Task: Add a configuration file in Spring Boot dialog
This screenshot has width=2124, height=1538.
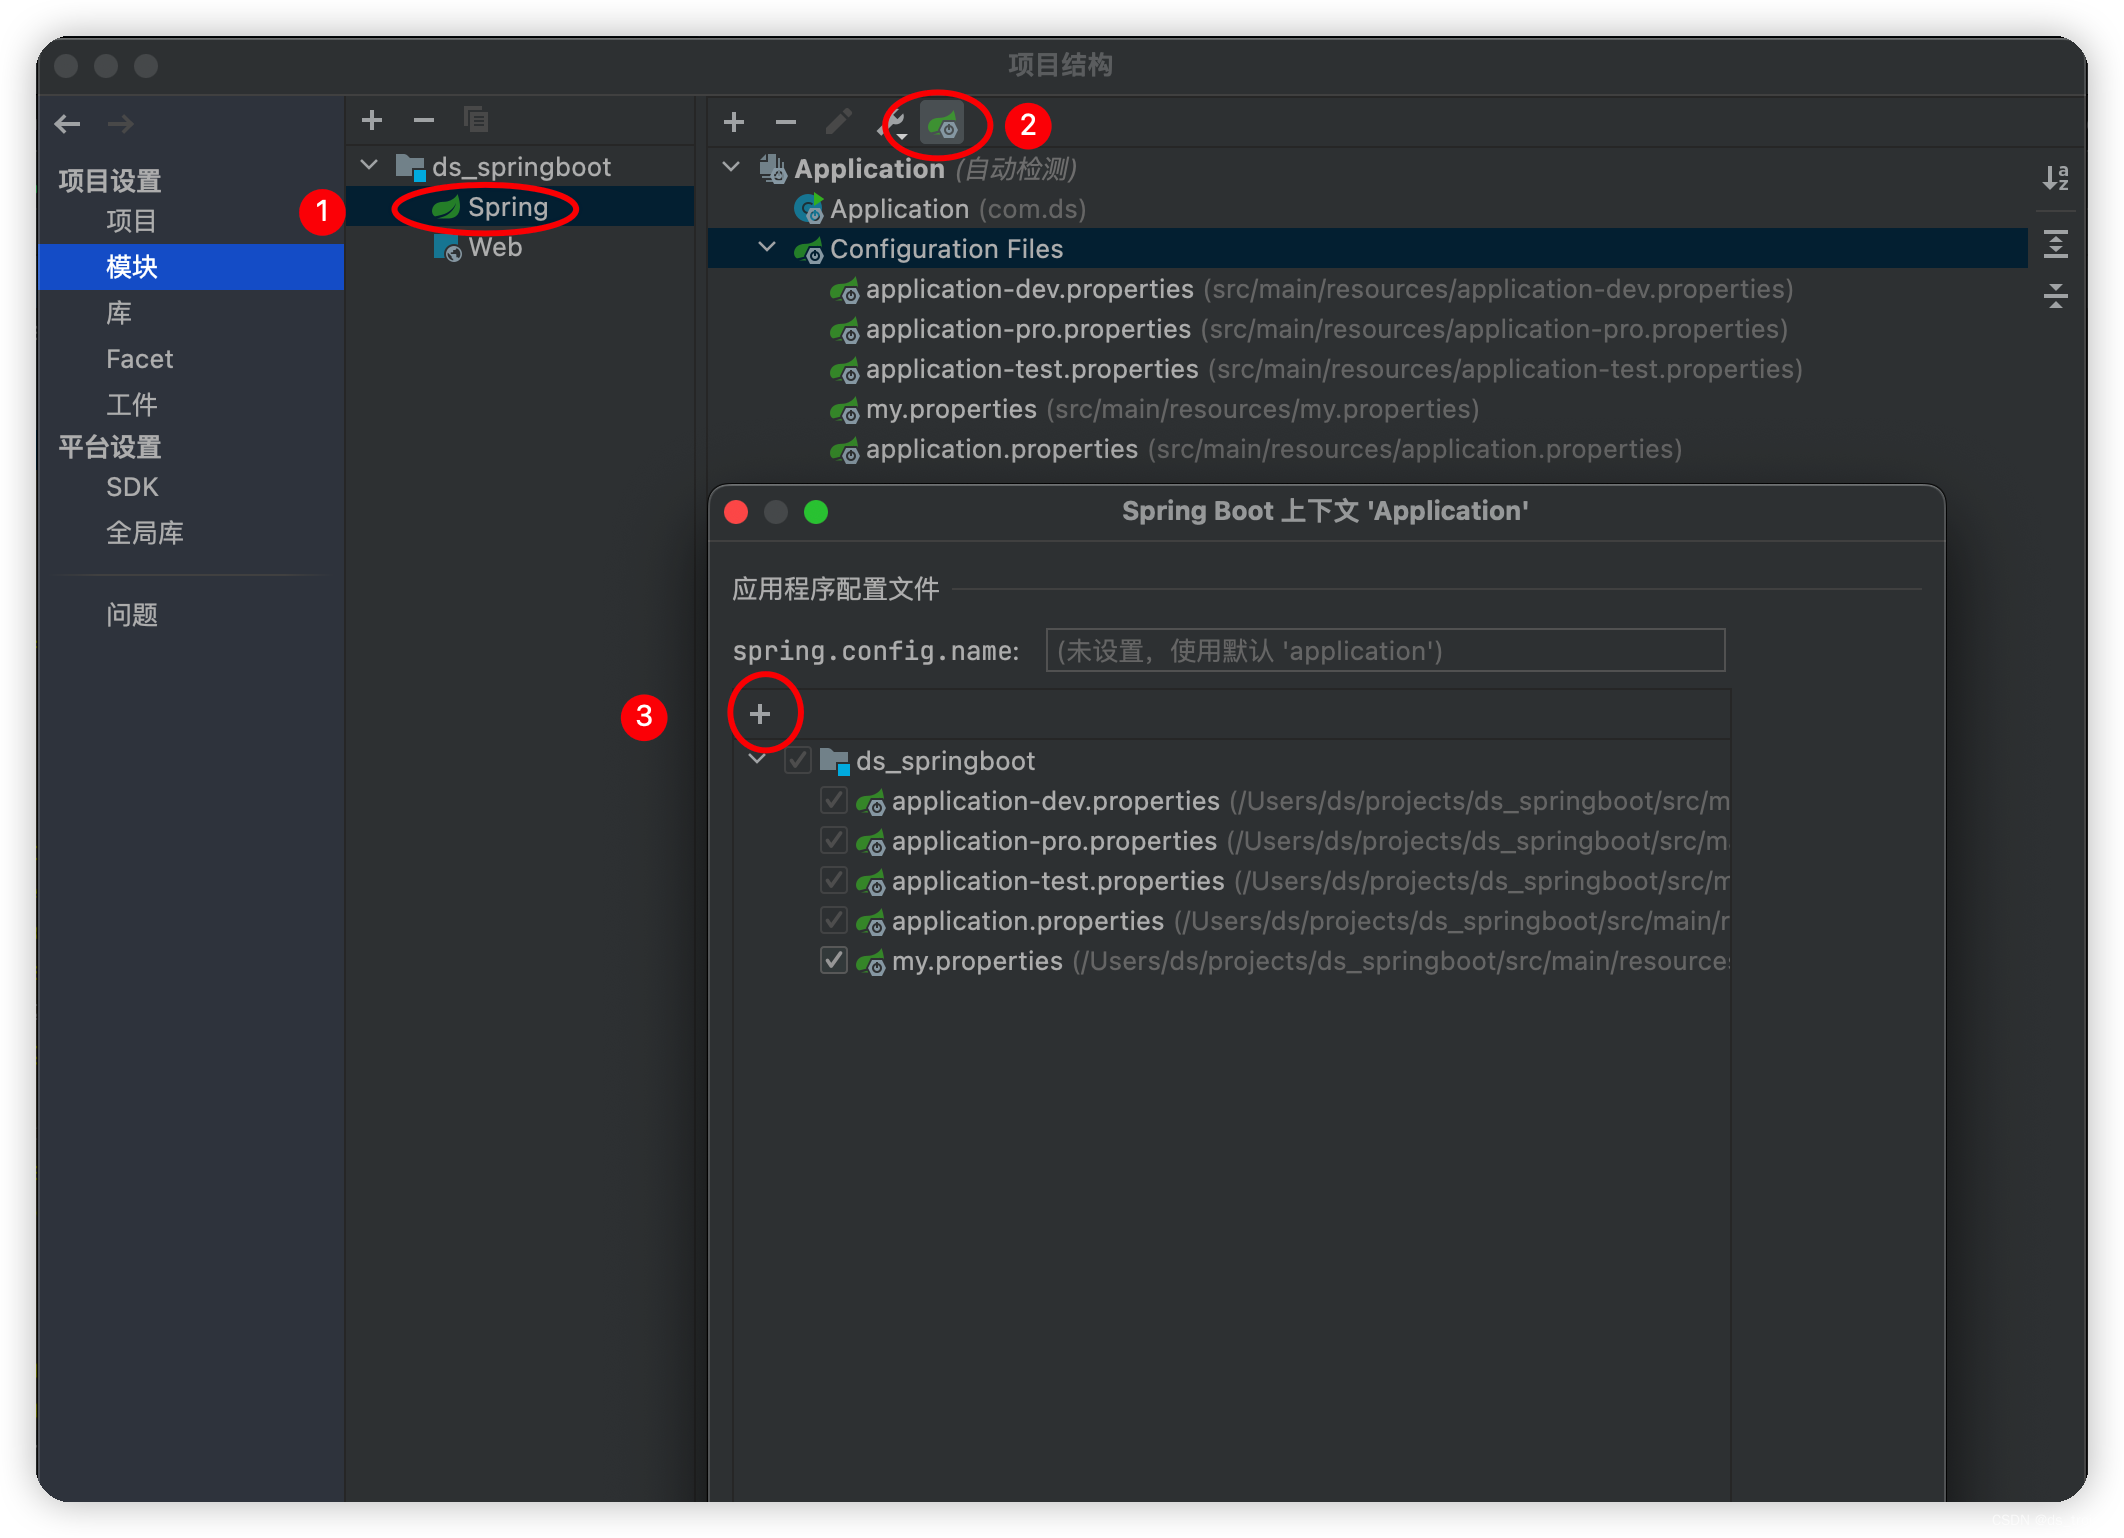Action: [760, 714]
